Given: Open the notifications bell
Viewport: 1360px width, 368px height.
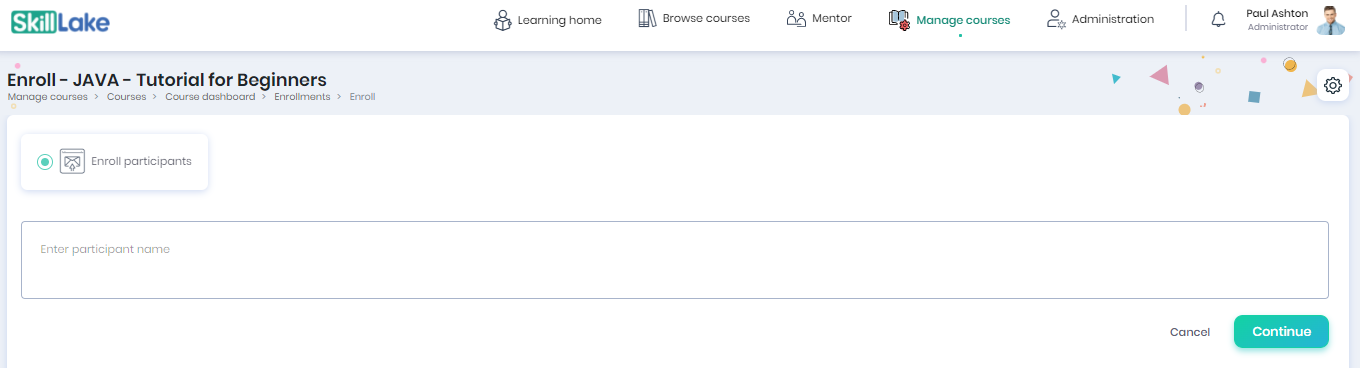Looking at the screenshot, I should coord(1218,19).
